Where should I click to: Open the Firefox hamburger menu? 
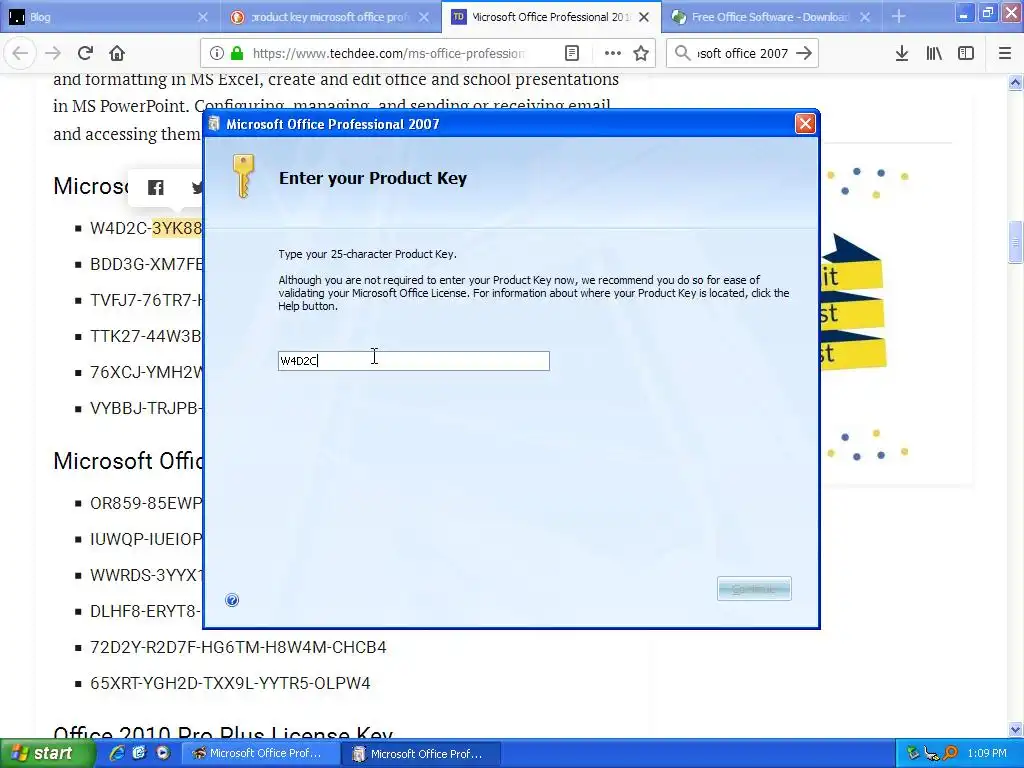(1005, 54)
